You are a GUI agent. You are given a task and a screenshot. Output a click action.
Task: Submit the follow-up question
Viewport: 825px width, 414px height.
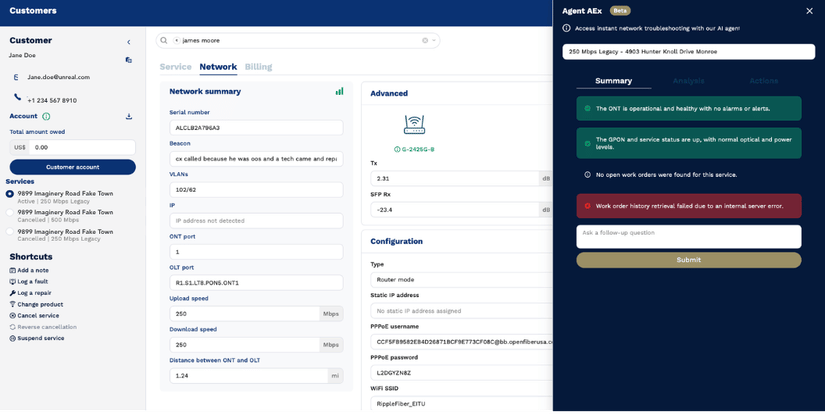click(689, 260)
